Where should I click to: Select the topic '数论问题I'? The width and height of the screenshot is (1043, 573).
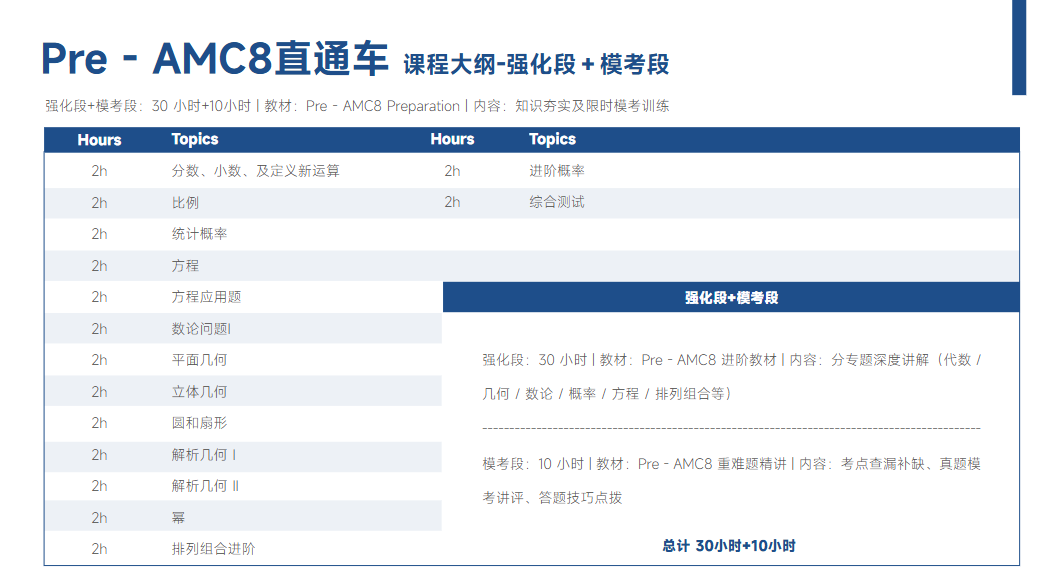tap(201, 329)
